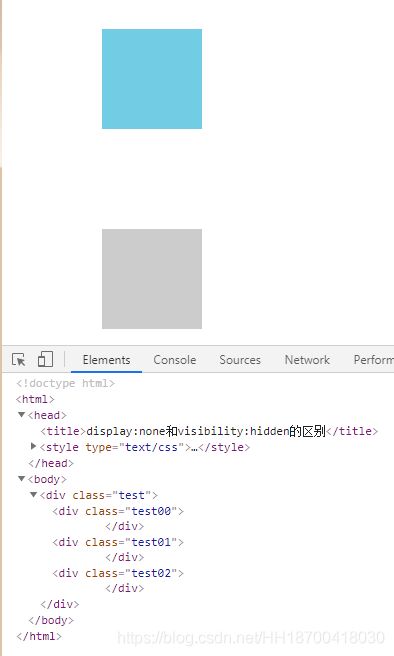394x656 pixels.
Task: Select the title element row
Action: coord(209,431)
